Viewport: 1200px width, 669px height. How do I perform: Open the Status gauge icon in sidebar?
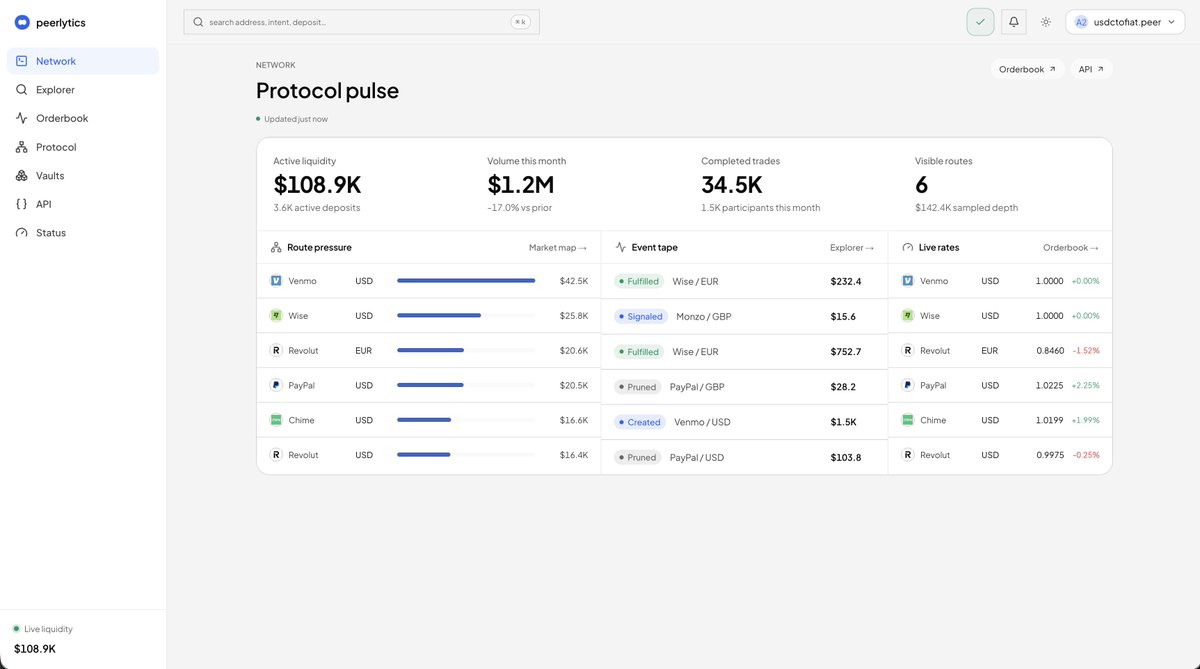(x=22, y=233)
